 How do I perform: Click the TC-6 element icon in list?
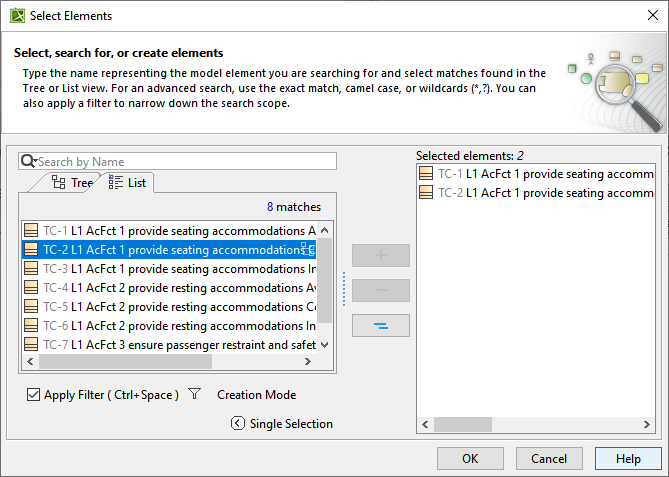click(31, 326)
